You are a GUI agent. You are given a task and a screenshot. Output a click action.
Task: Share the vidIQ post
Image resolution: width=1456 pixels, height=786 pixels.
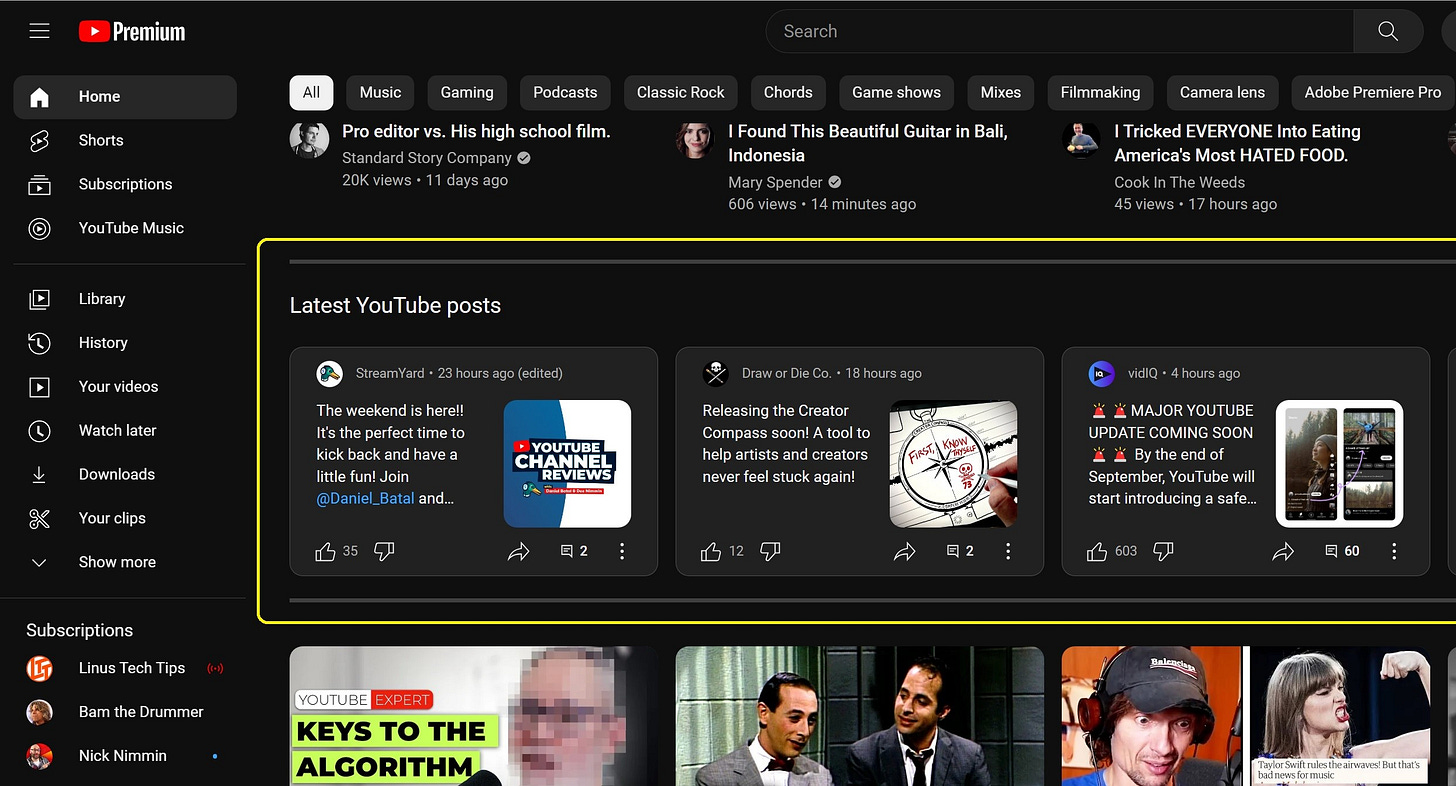(x=1283, y=551)
